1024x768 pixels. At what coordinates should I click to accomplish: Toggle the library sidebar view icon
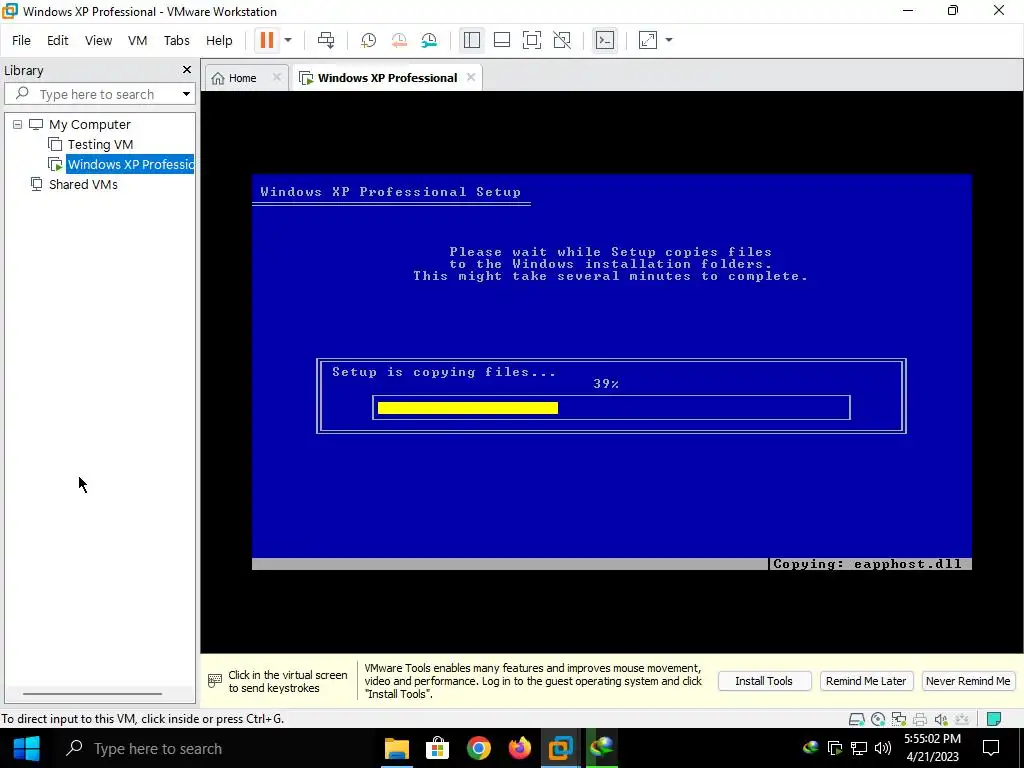[x=472, y=40]
